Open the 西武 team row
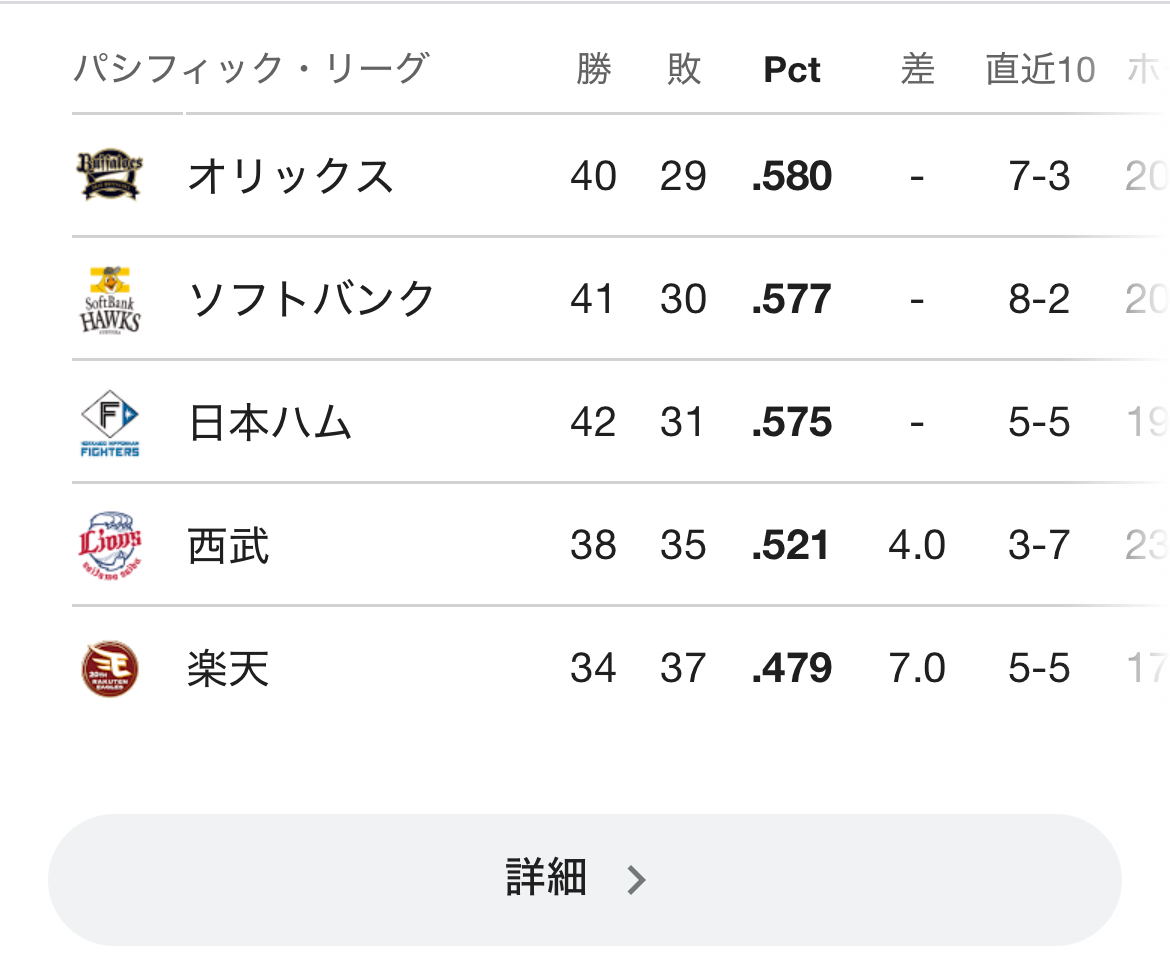Image resolution: width=1170 pixels, height=963 pixels. click(619, 545)
